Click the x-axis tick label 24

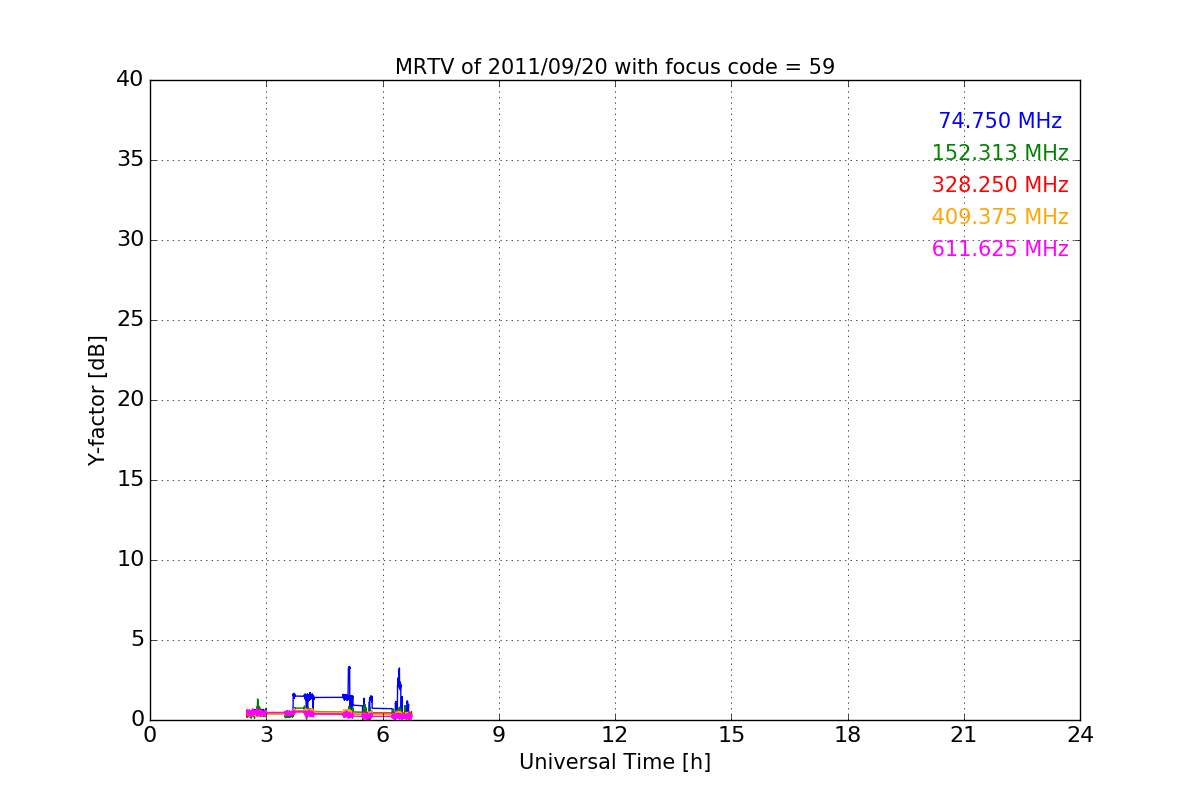(1080, 735)
